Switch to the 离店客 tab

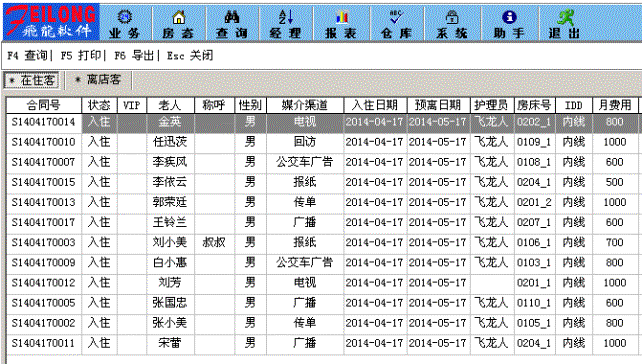click(98, 80)
